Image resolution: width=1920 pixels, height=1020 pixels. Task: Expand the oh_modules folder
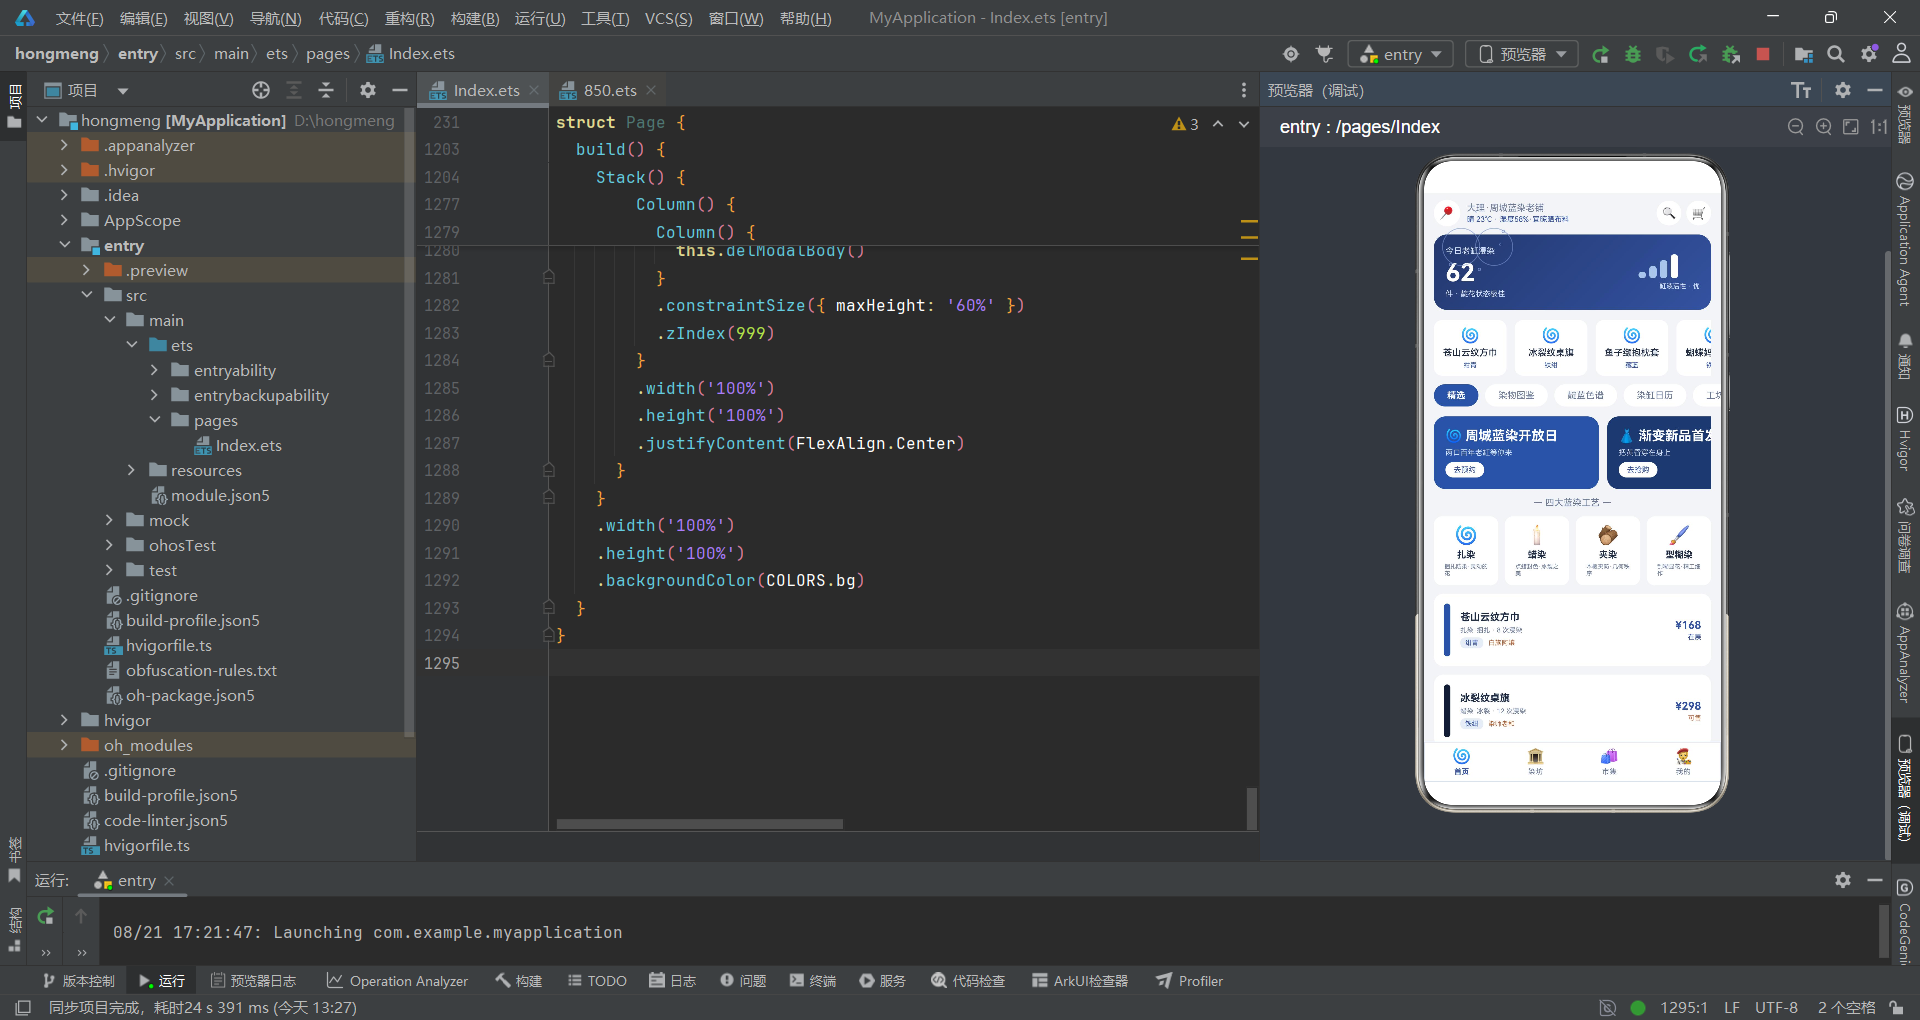[x=64, y=745]
